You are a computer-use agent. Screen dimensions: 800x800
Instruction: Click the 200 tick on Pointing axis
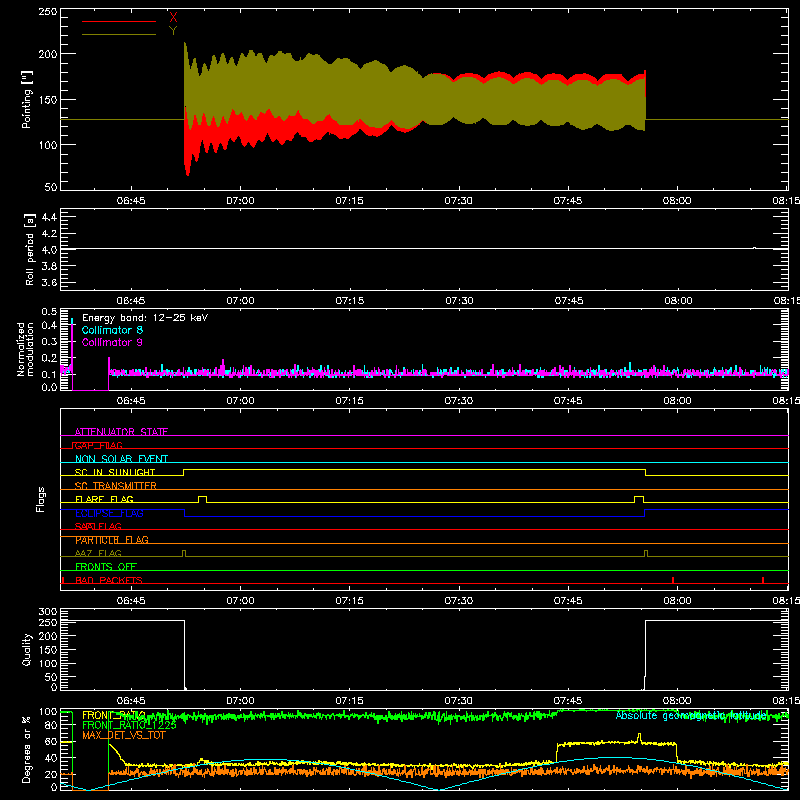(x=48, y=54)
